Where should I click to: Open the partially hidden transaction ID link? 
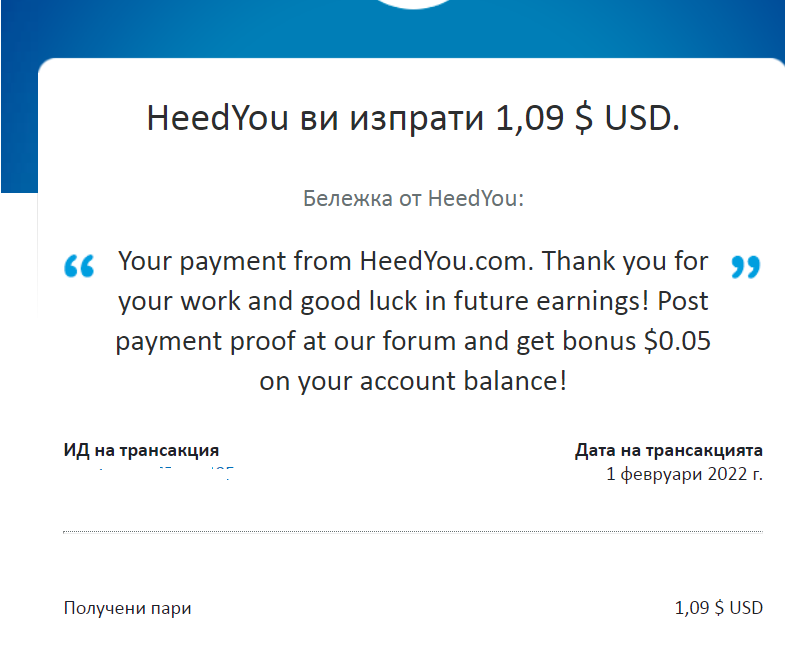click(150, 473)
